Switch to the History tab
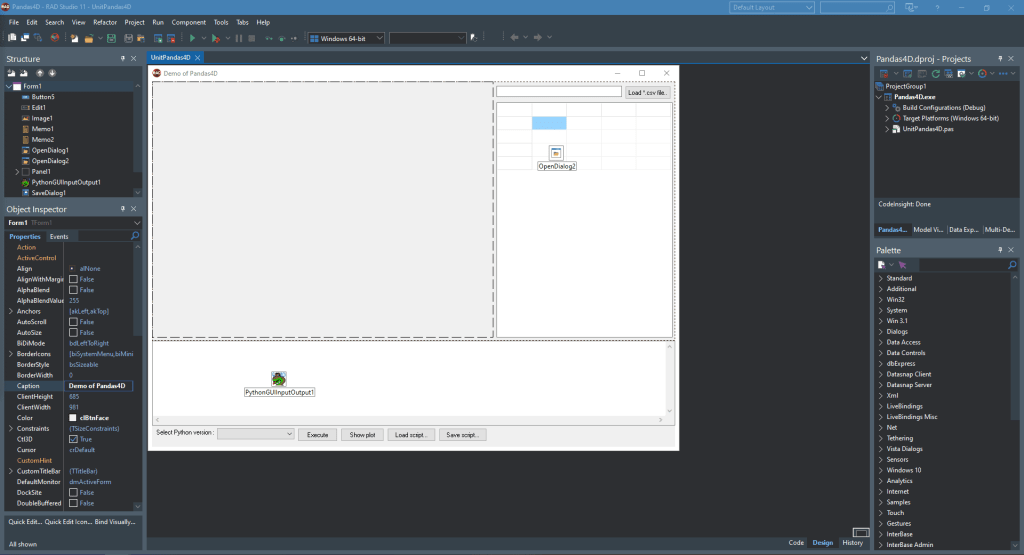 coord(852,543)
